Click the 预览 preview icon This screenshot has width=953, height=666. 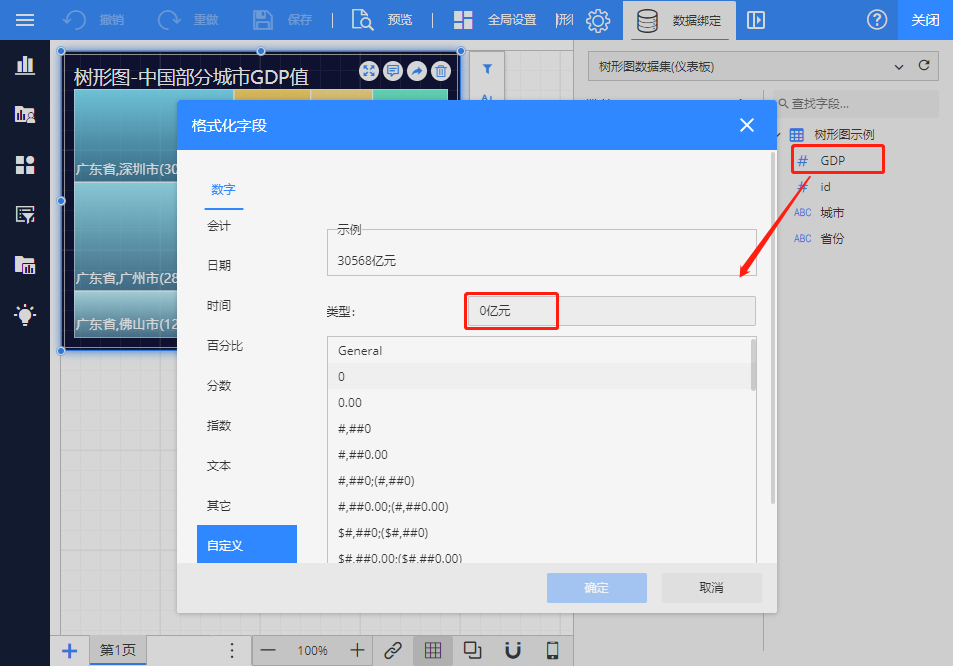point(363,20)
